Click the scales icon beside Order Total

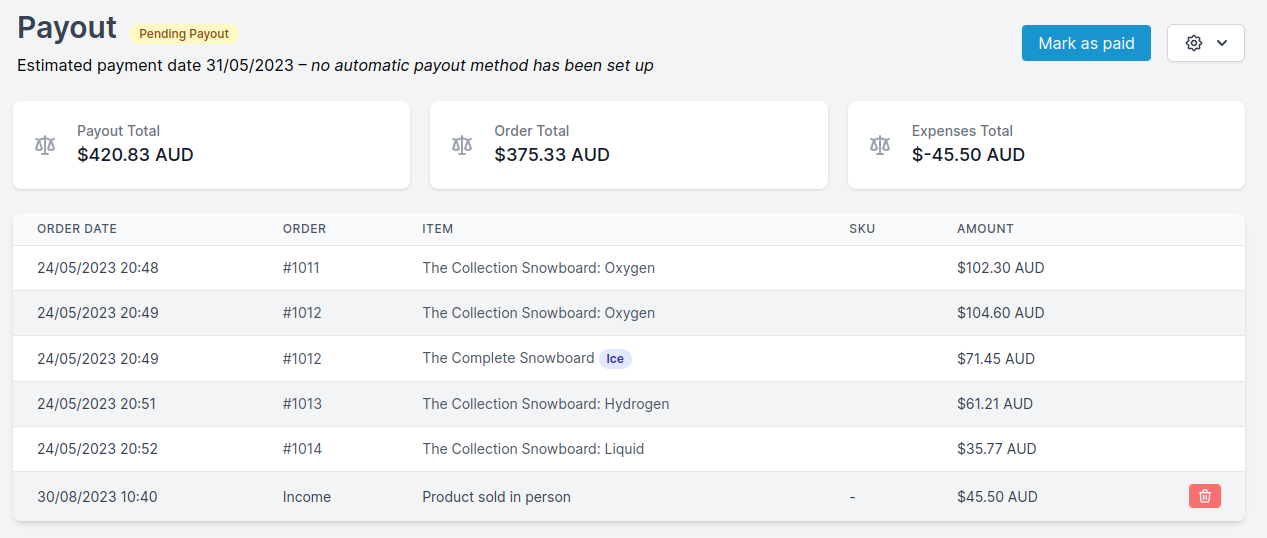(462, 144)
